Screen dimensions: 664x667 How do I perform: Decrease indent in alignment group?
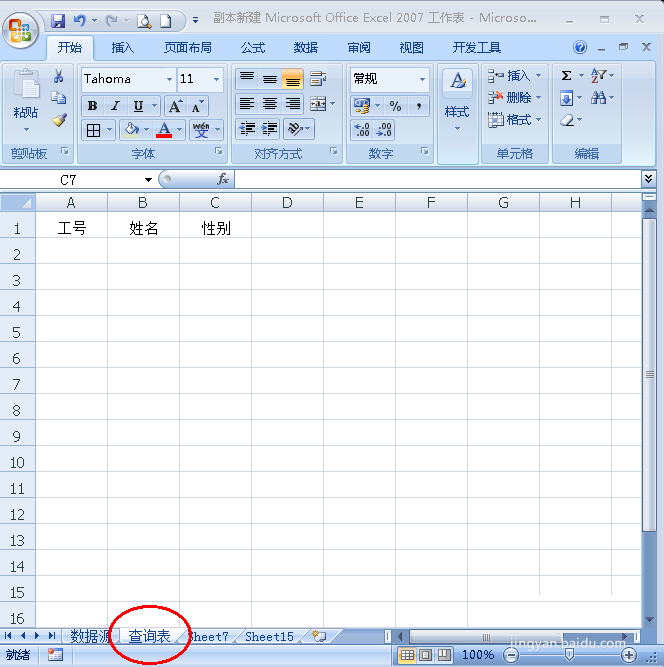[247, 129]
